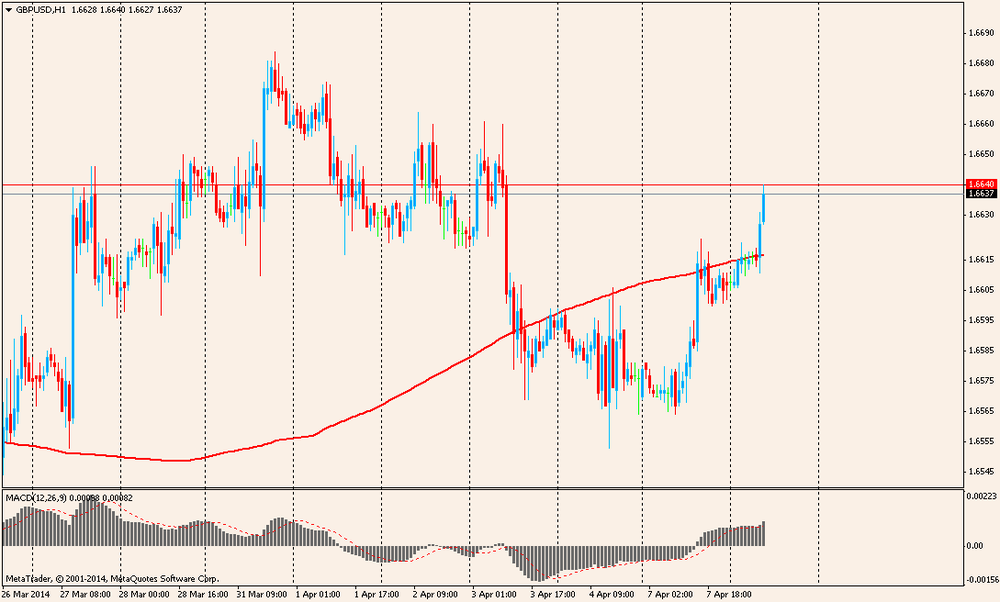Click the 1 Apr 01:00 time label
The image size is (1000, 602).
point(318,594)
